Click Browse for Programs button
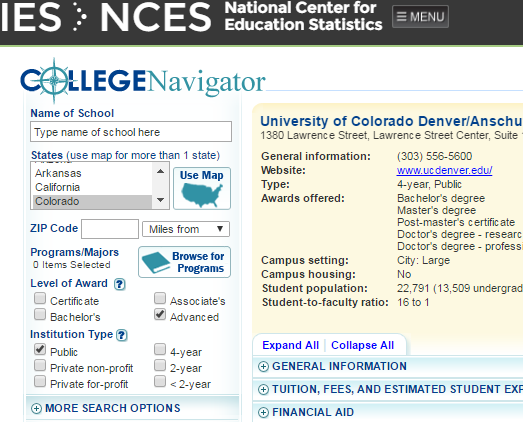This screenshot has height=422, width=523. (x=184, y=262)
